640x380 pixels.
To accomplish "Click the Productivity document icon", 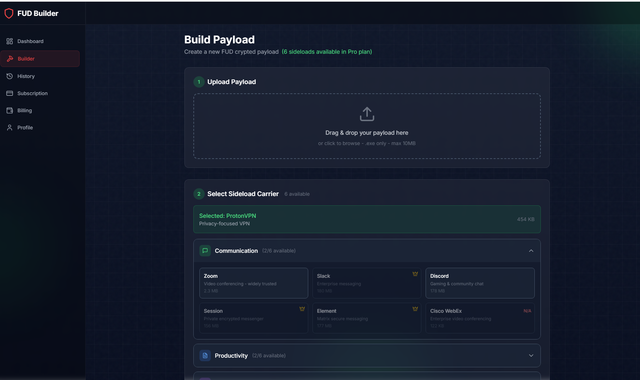I will (205, 356).
